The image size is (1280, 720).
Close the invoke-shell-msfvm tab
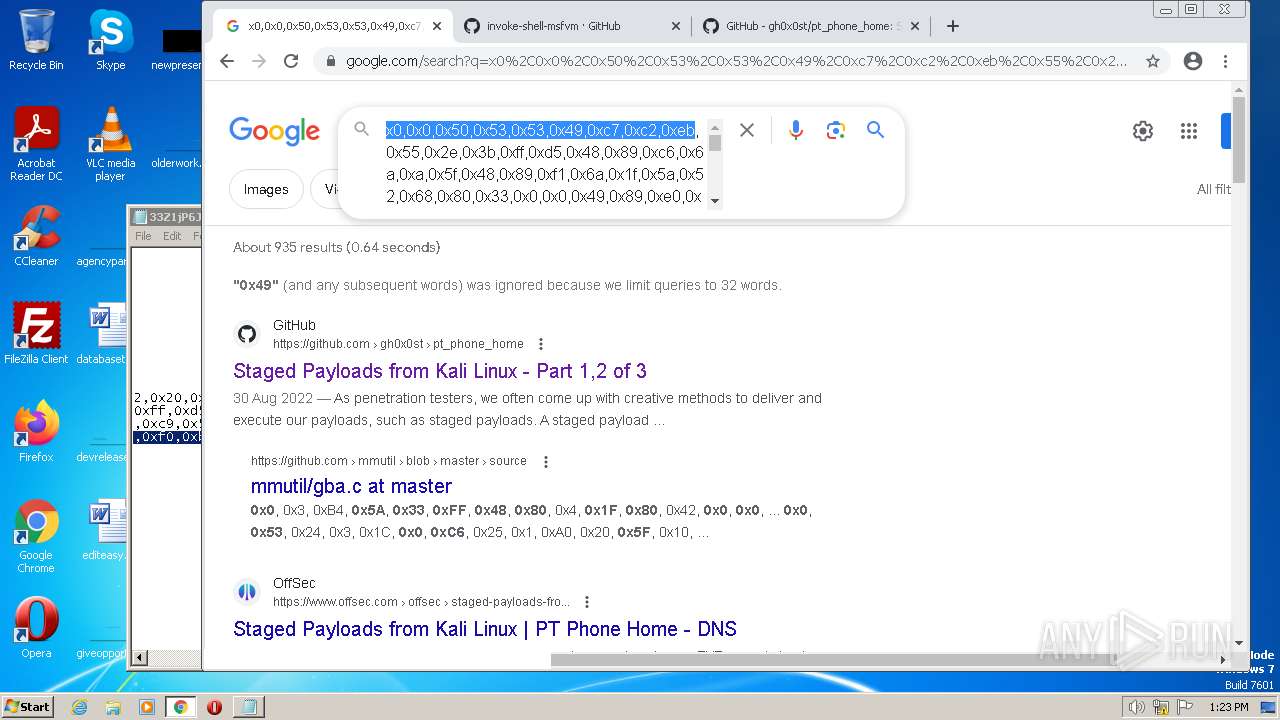point(676,26)
